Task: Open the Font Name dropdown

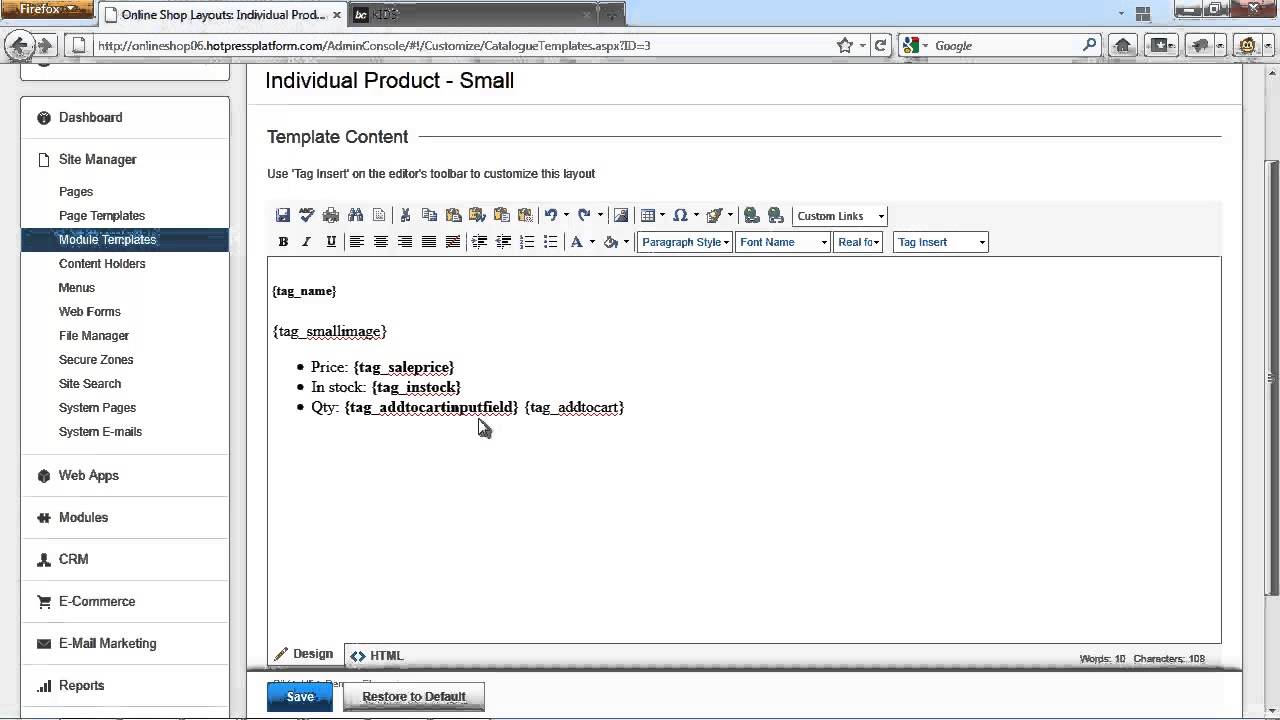Action: click(783, 242)
